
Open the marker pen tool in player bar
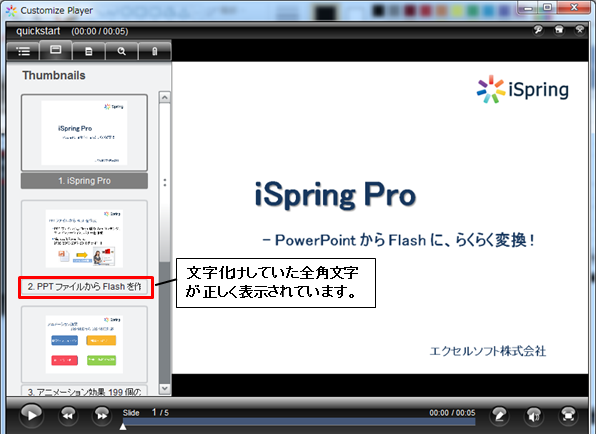(499, 415)
